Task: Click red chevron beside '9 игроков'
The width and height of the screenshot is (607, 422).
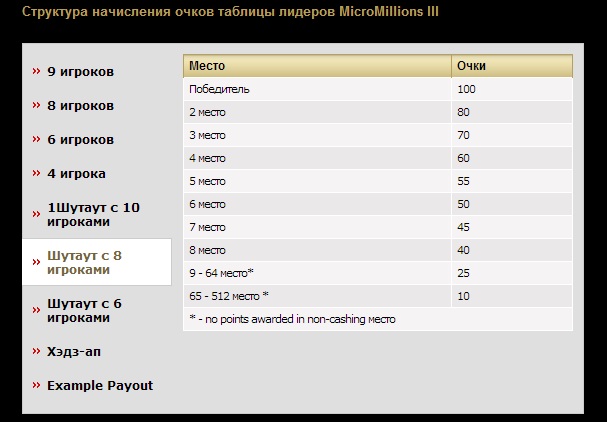Action: click(x=36, y=71)
